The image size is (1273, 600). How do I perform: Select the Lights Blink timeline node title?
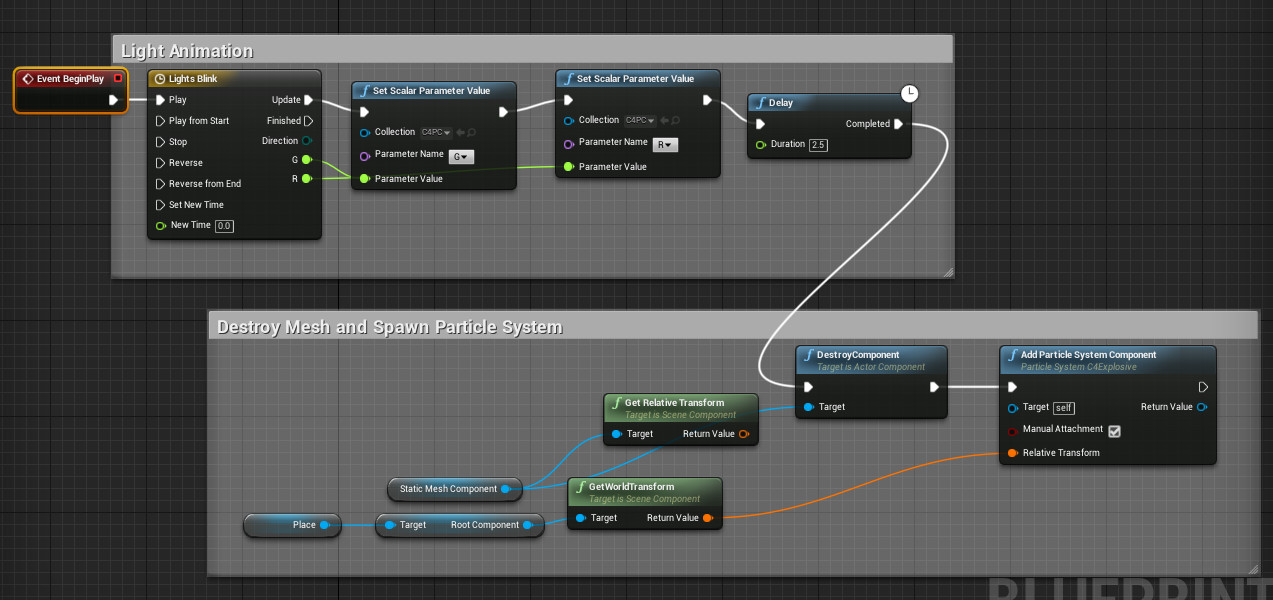pyautogui.click(x=193, y=78)
